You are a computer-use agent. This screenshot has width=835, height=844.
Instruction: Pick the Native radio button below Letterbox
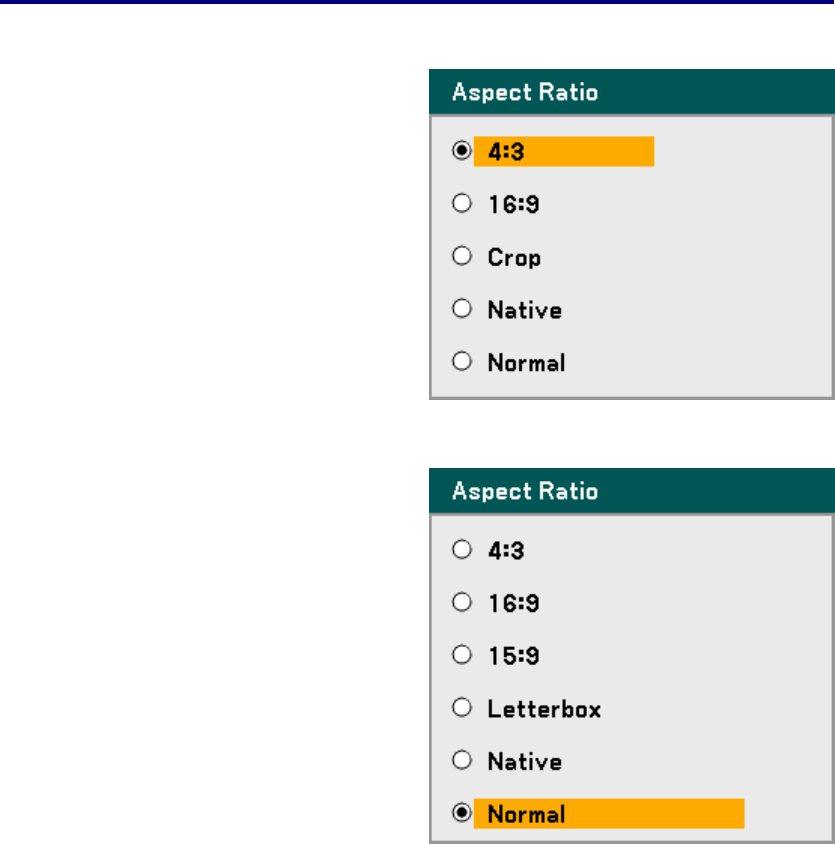461,761
